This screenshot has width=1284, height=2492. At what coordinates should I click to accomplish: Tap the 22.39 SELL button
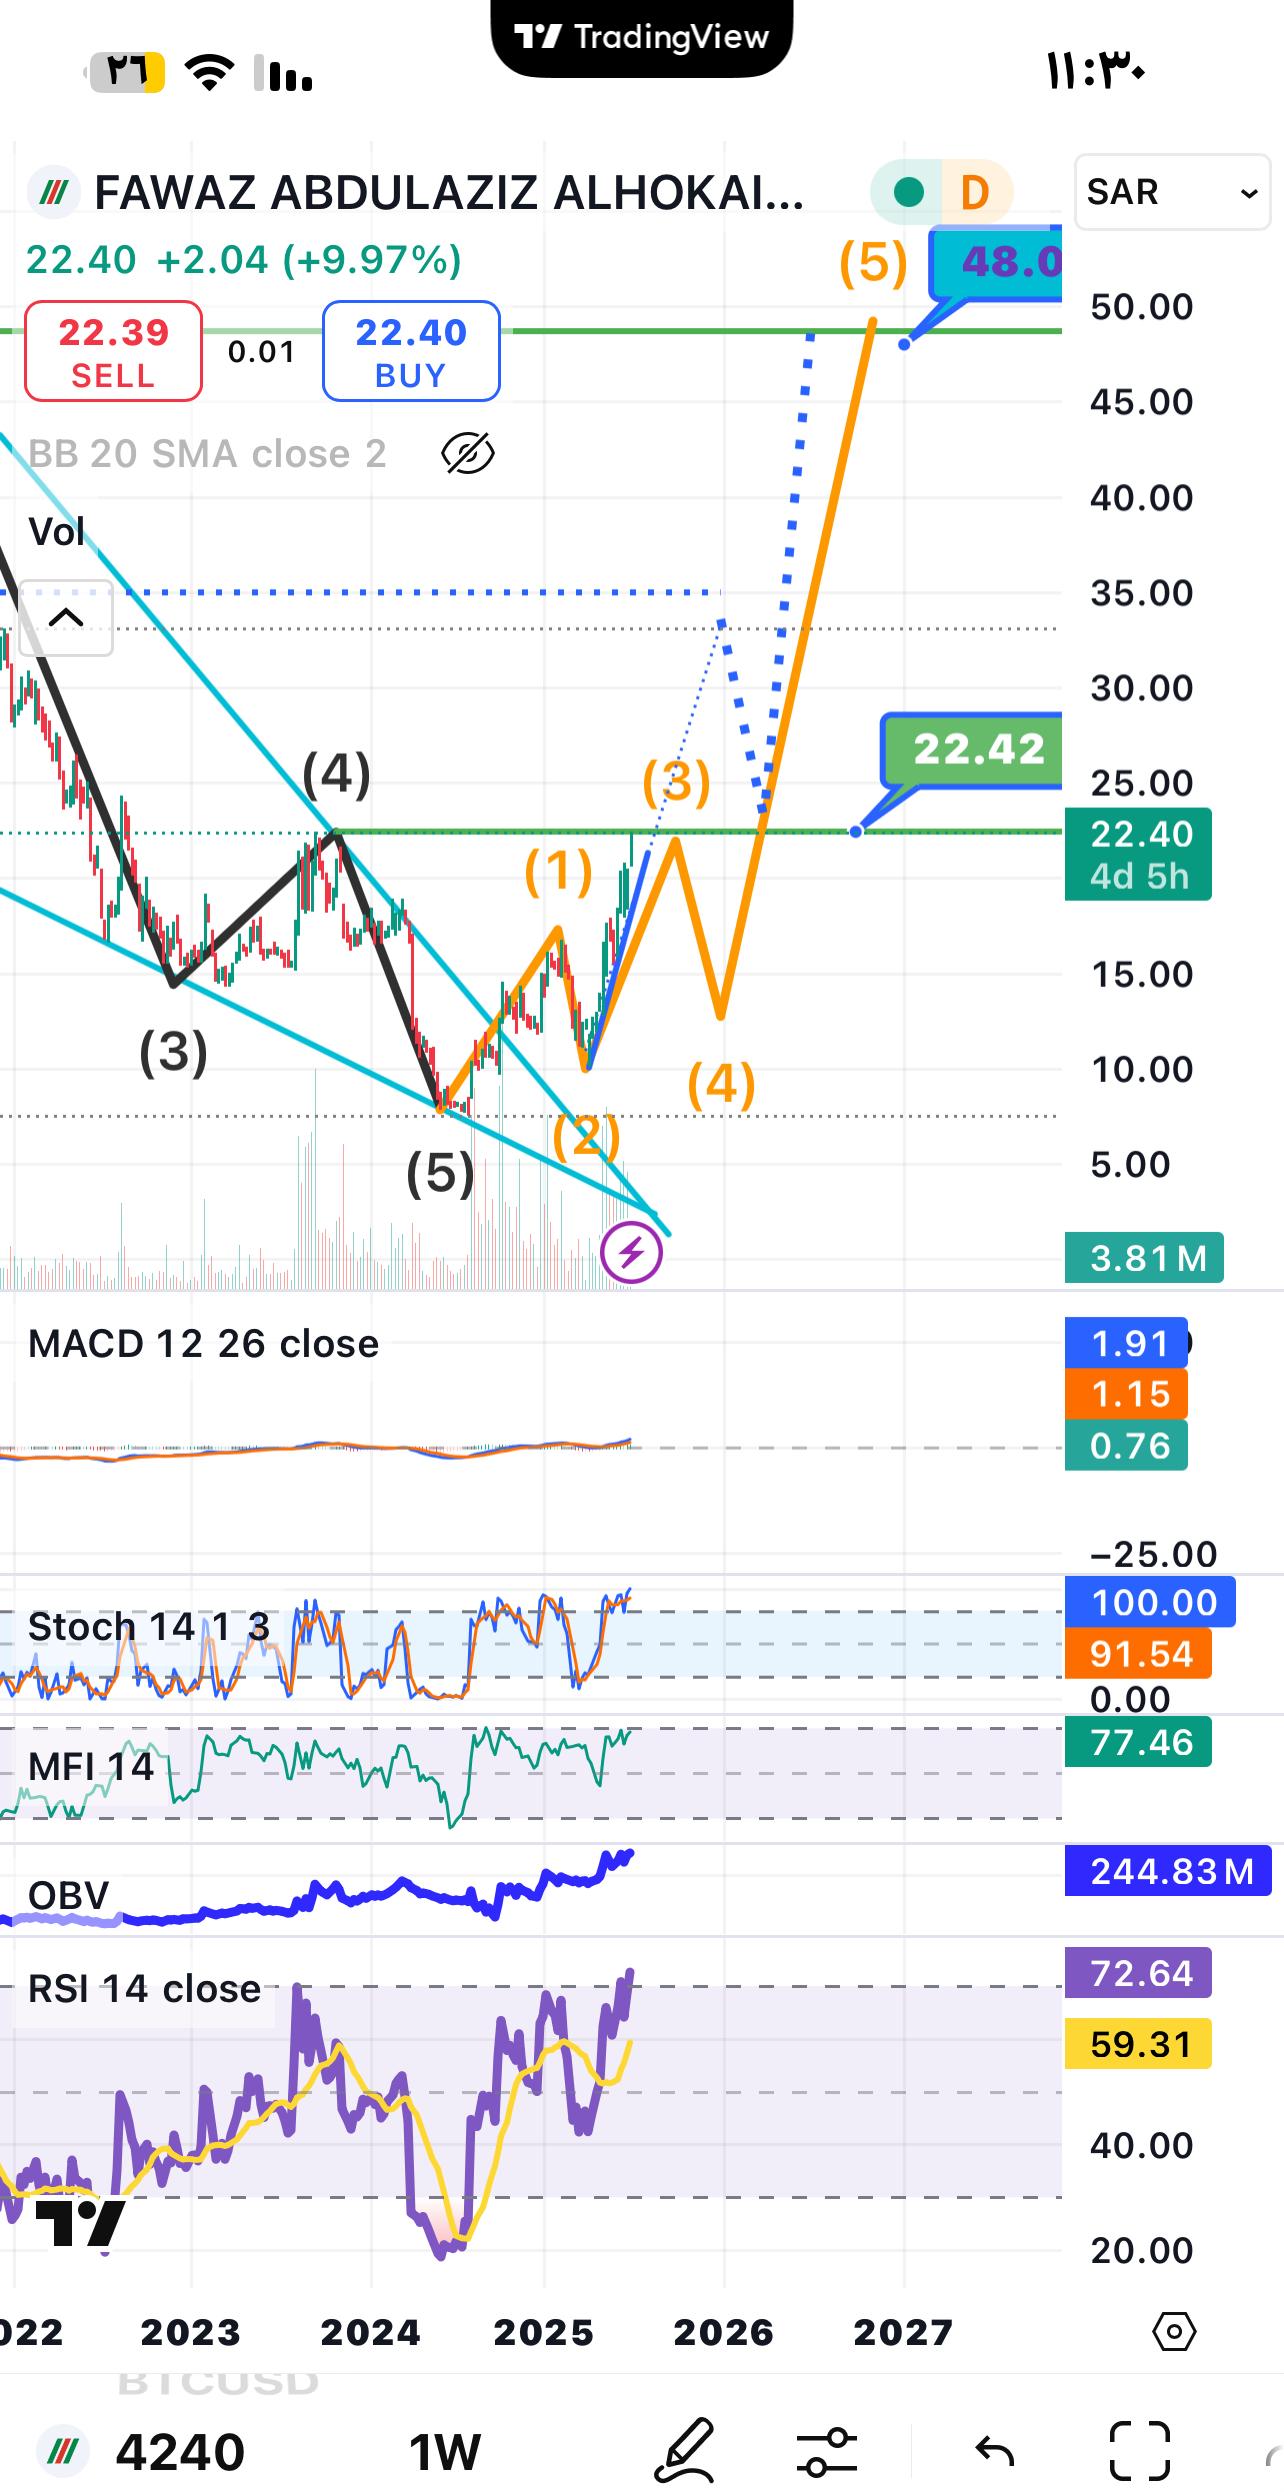click(x=113, y=351)
